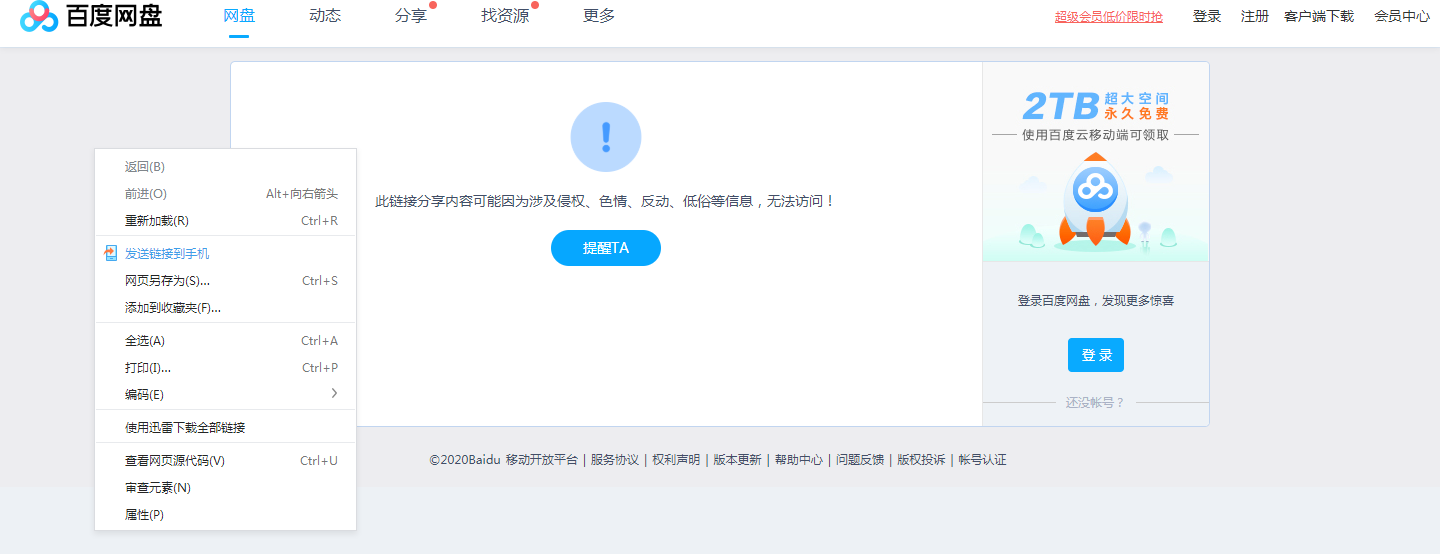1440x554 pixels.
Task: Click the 此链接分享内容 warning message text
Action: click(605, 201)
